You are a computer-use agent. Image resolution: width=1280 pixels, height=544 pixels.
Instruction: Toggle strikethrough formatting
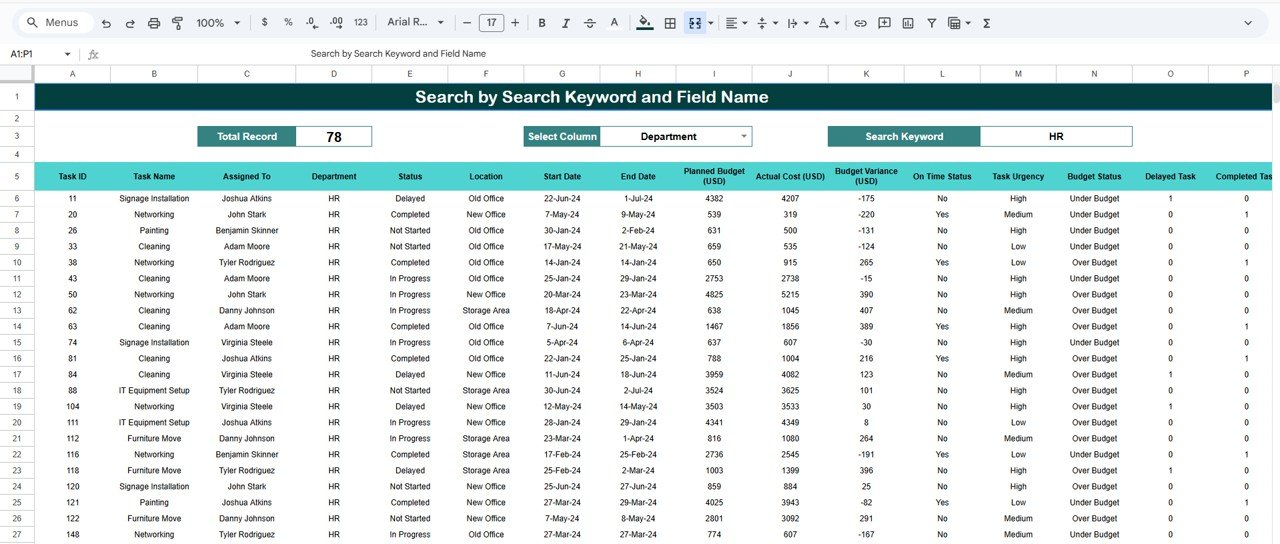pyautogui.click(x=590, y=23)
